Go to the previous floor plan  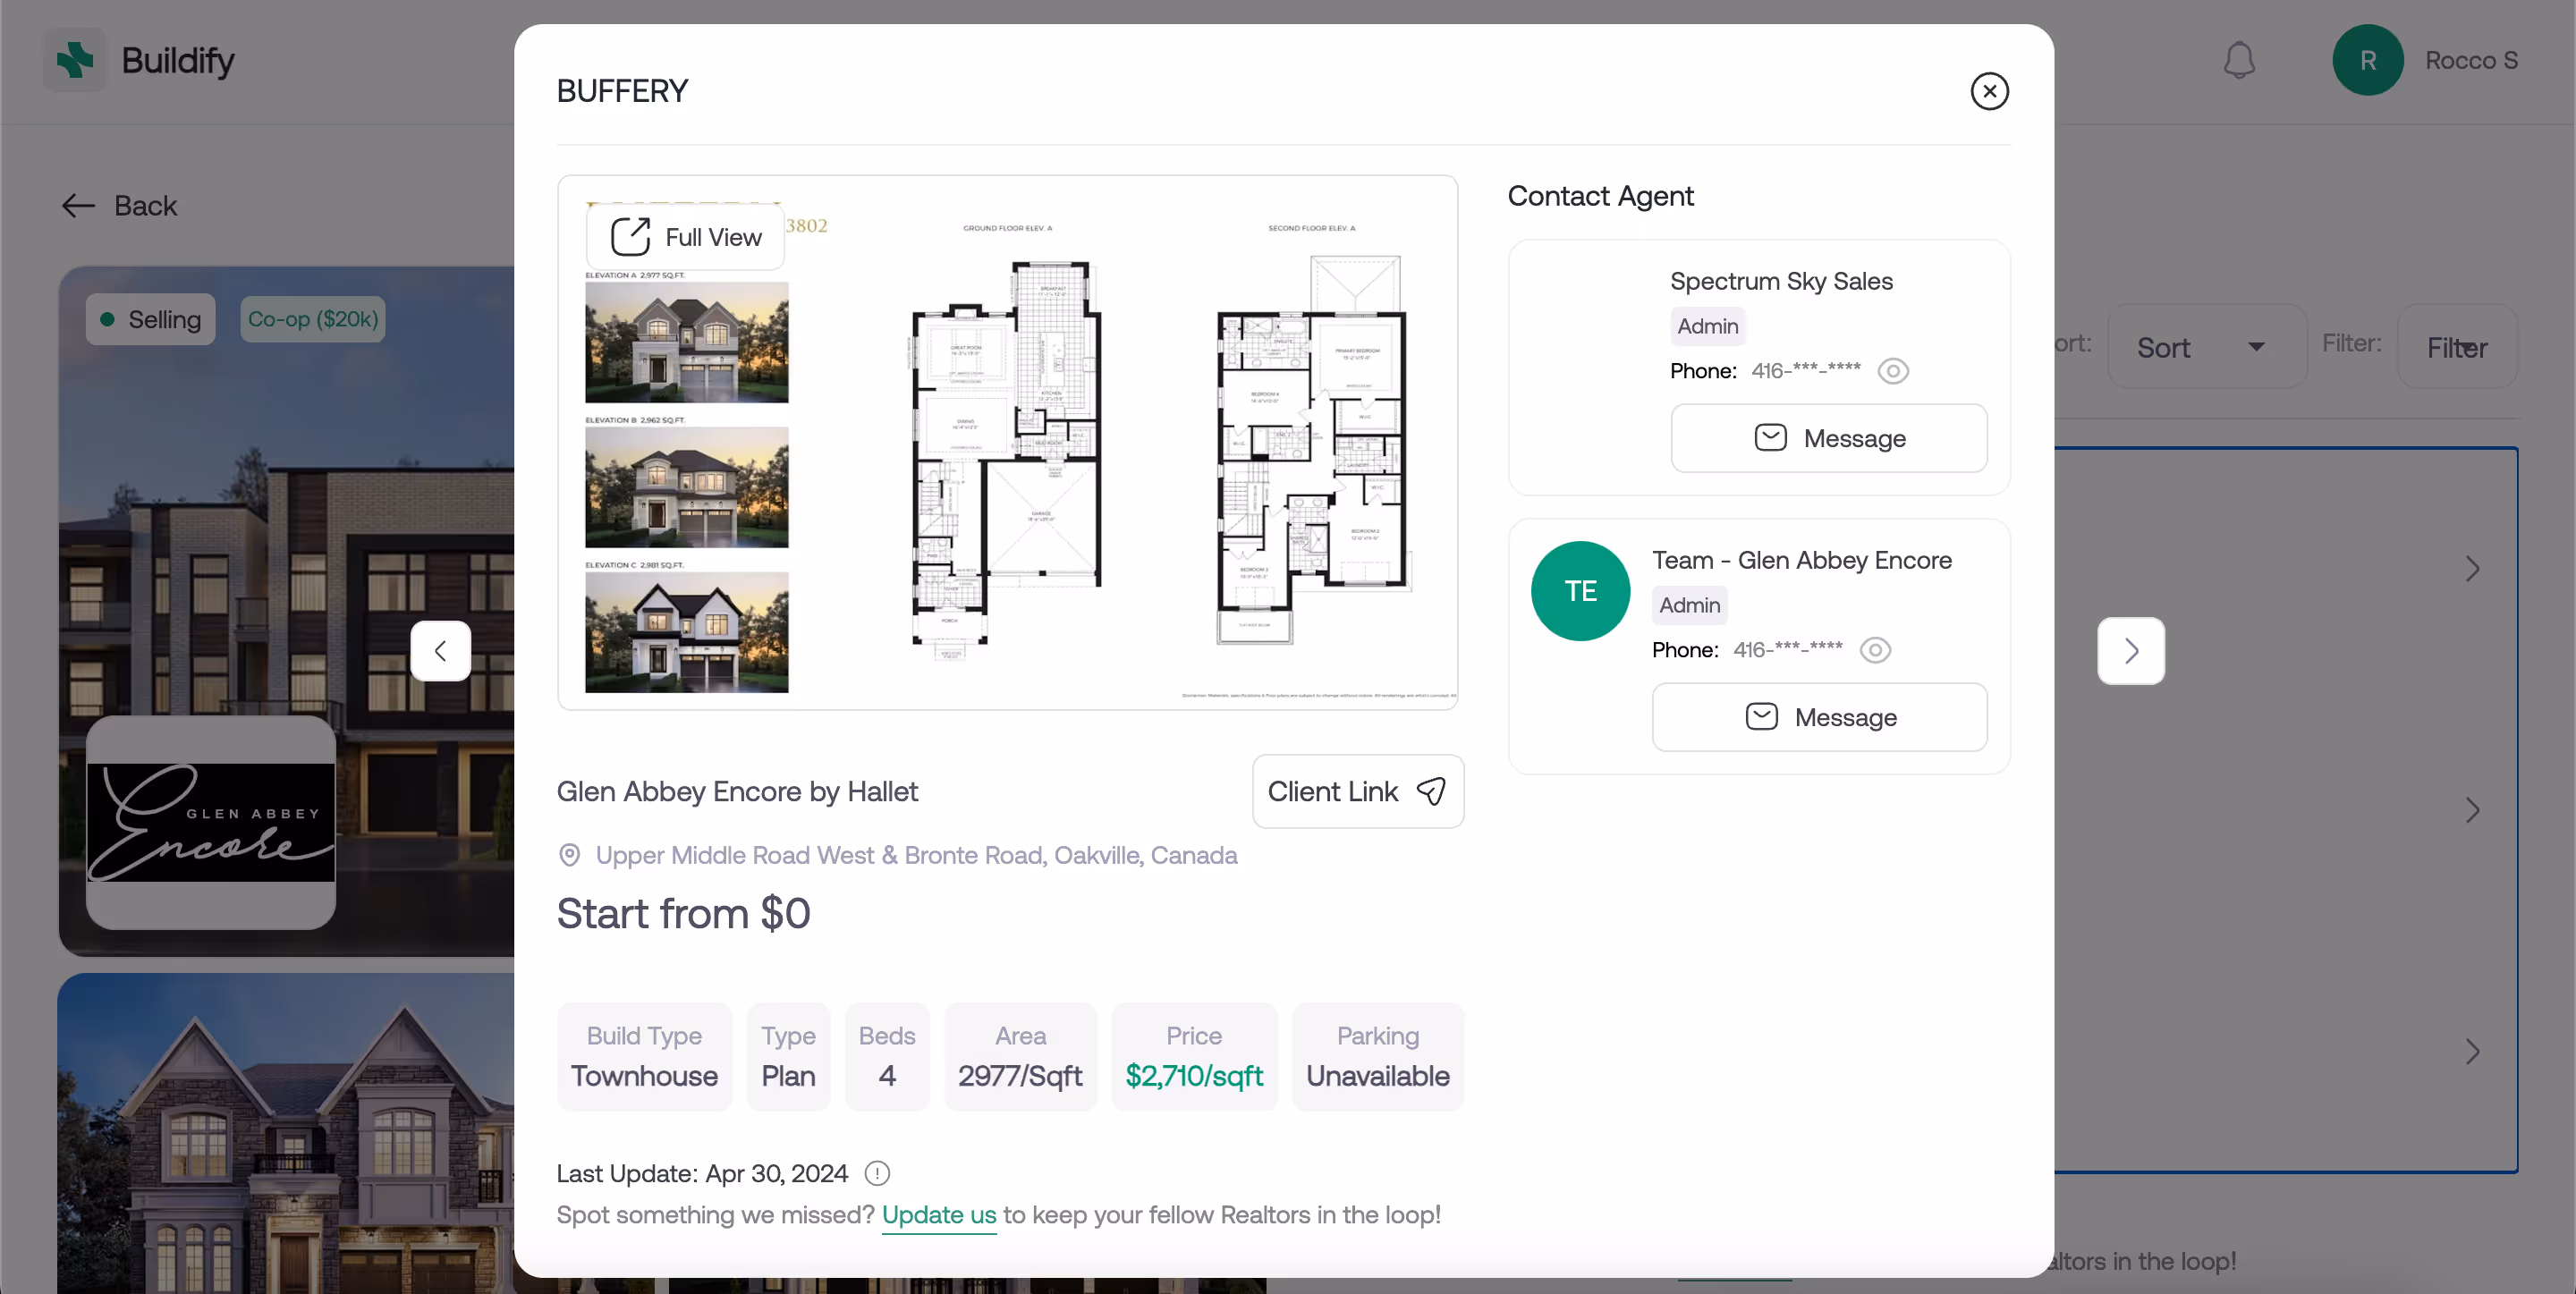[x=440, y=651]
